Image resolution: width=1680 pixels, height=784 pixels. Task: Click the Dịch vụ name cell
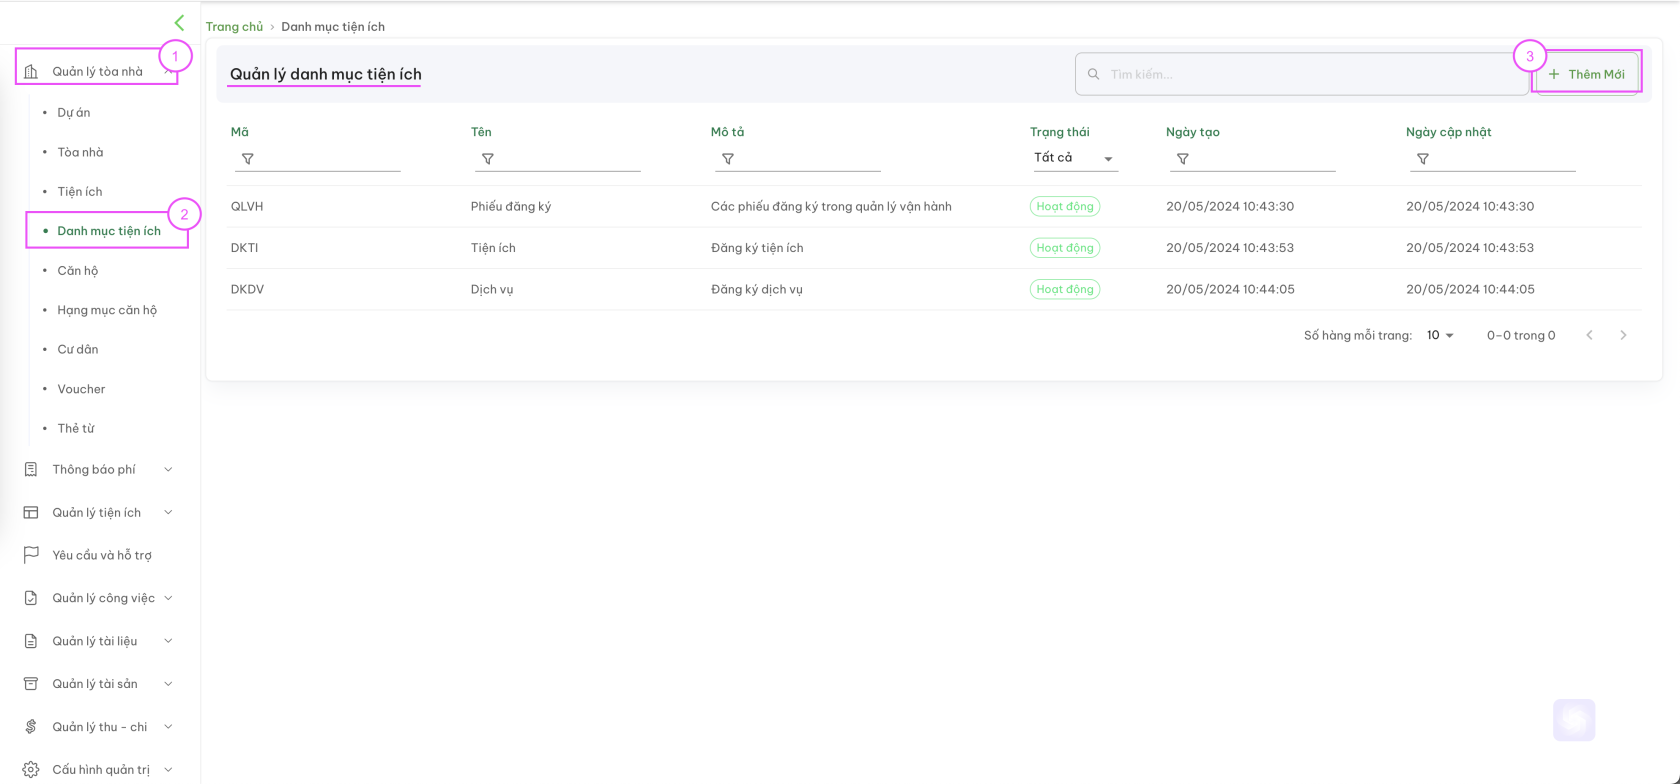pos(492,289)
